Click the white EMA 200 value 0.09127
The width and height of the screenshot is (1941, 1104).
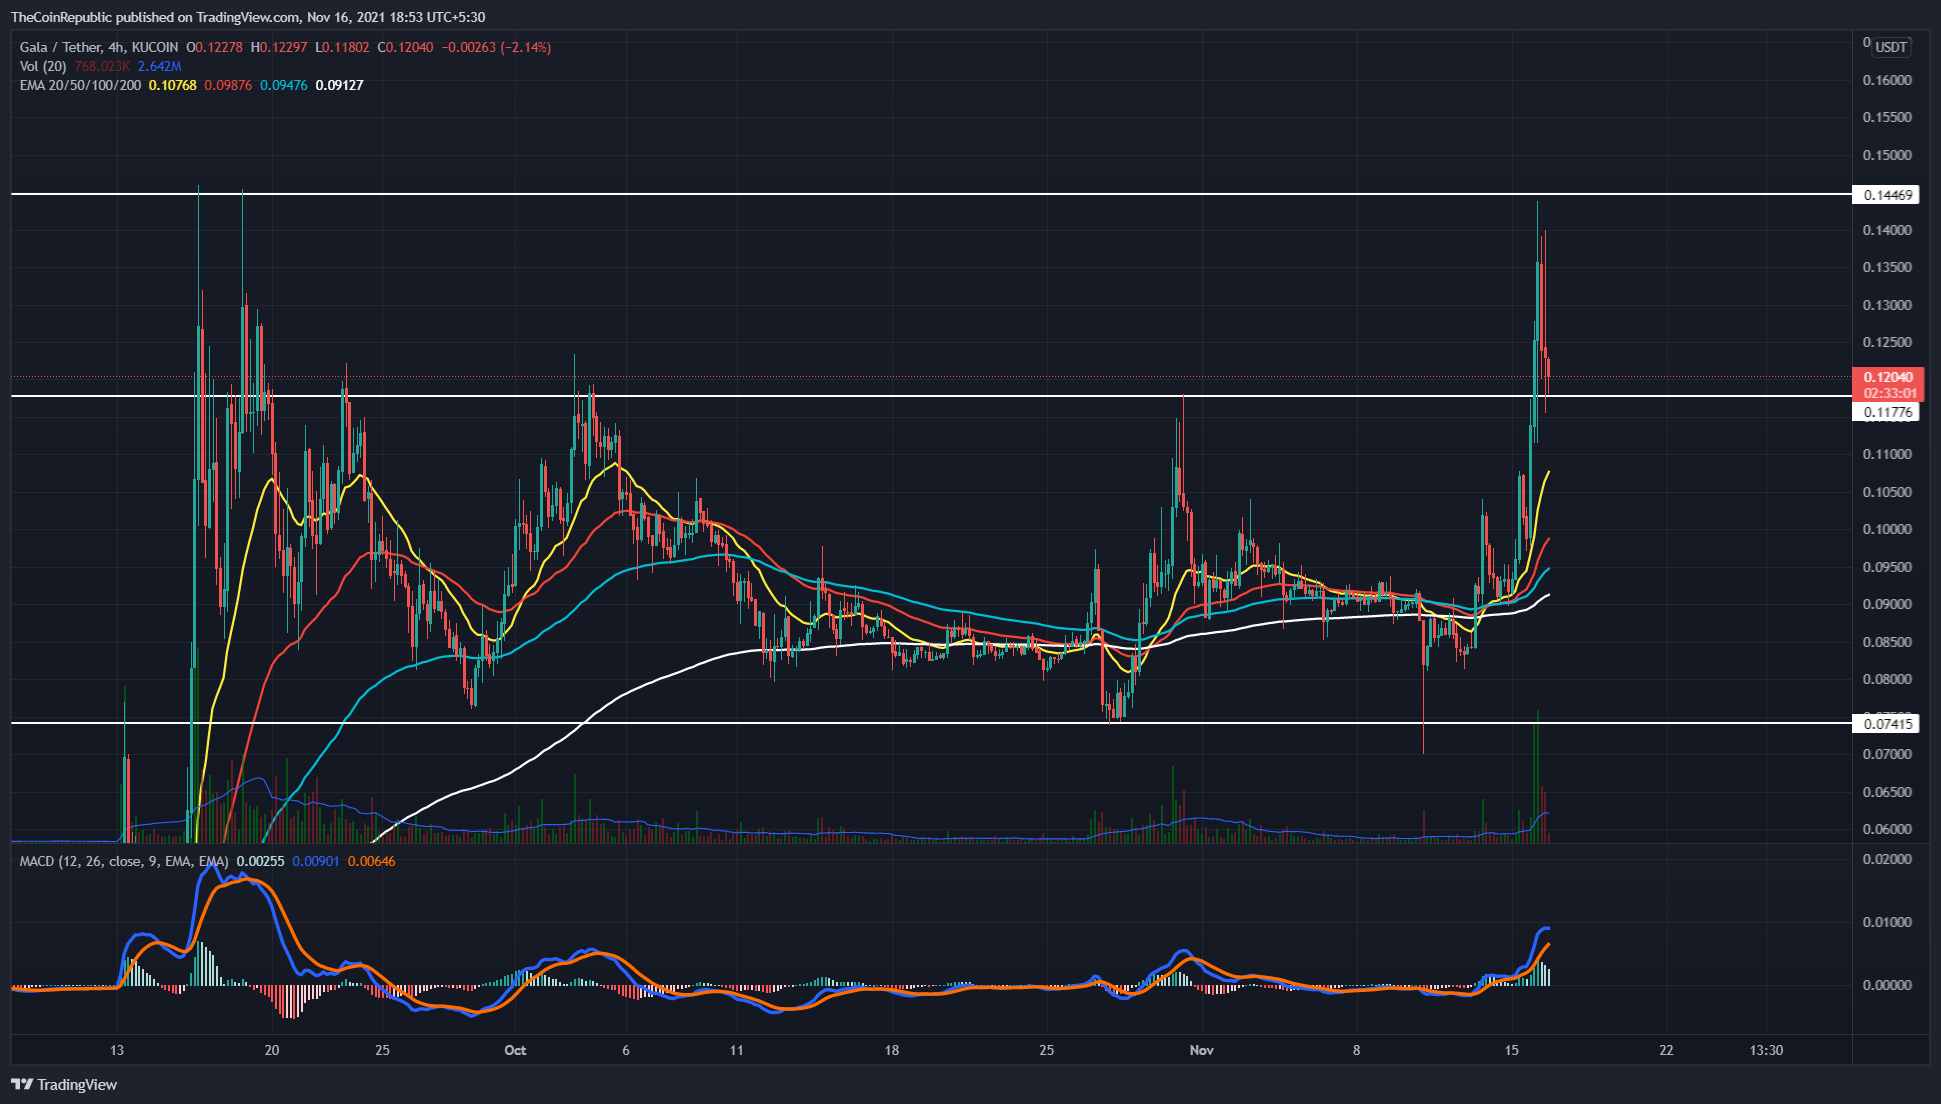pos(340,85)
